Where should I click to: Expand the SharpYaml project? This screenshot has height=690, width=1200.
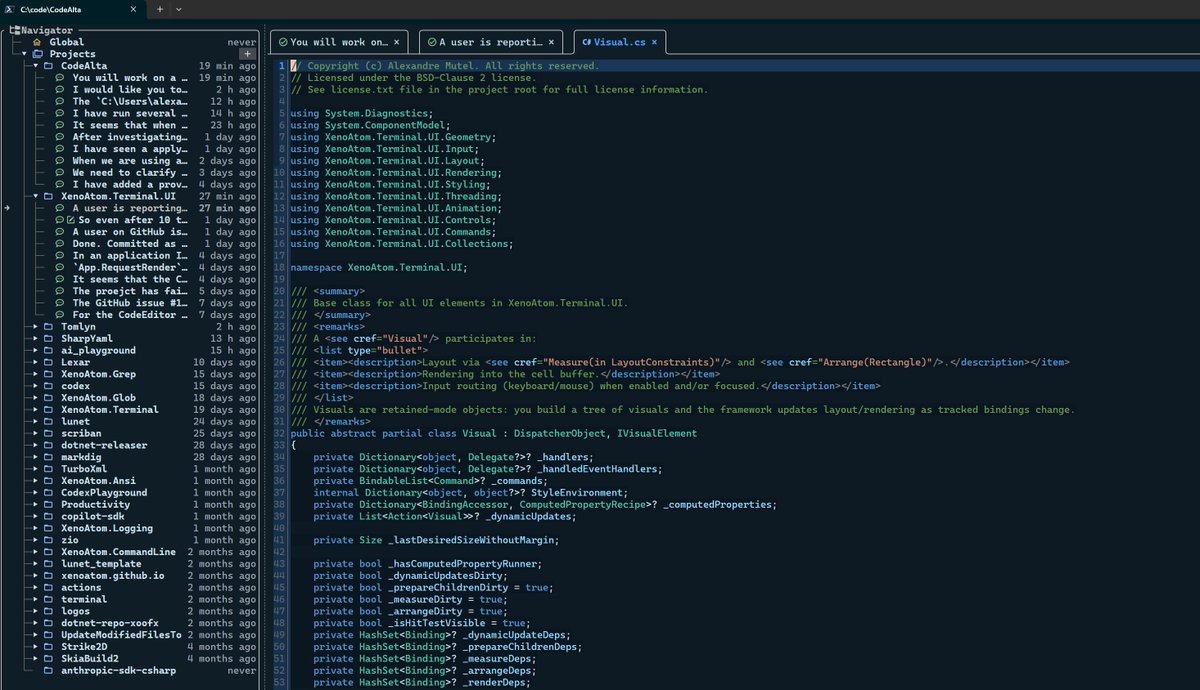tap(36, 339)
